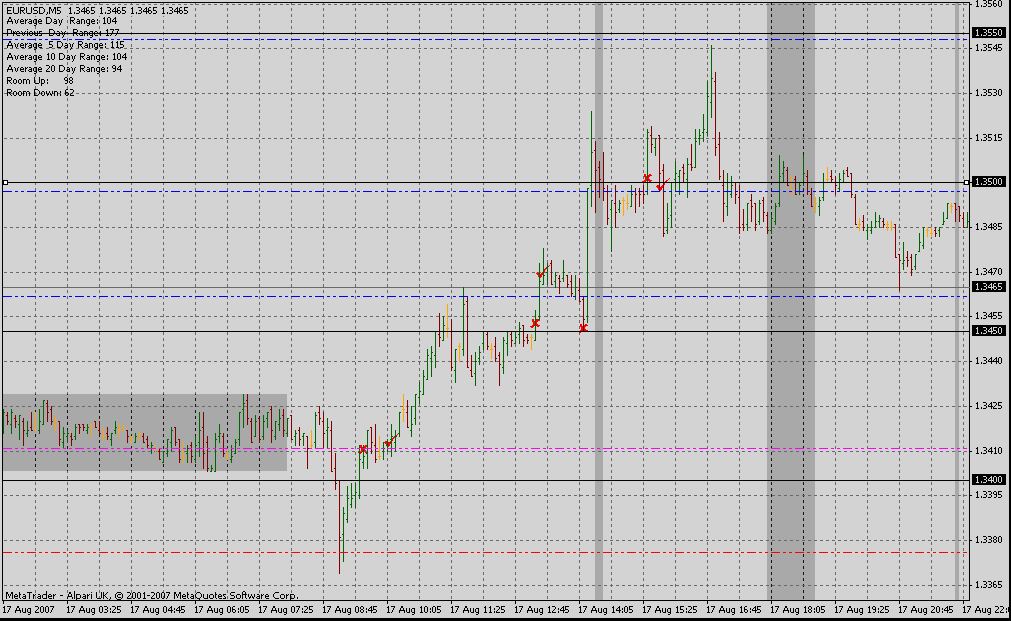Click the 1.3465 current price label
This screenshot has width=1011, height=621.
click(x=988, y=286)
